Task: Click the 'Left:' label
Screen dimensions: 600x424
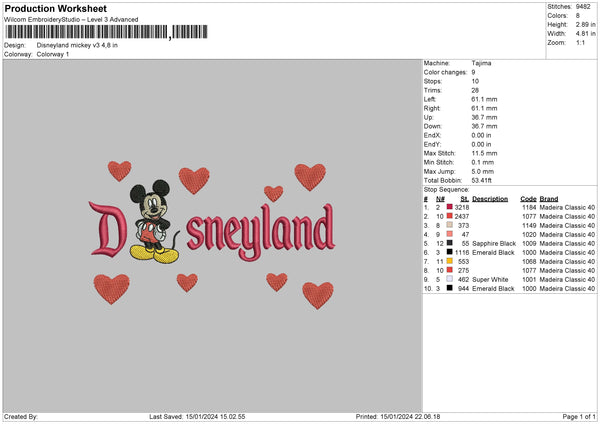Action: pyautogui.click(x=430, y=99)
